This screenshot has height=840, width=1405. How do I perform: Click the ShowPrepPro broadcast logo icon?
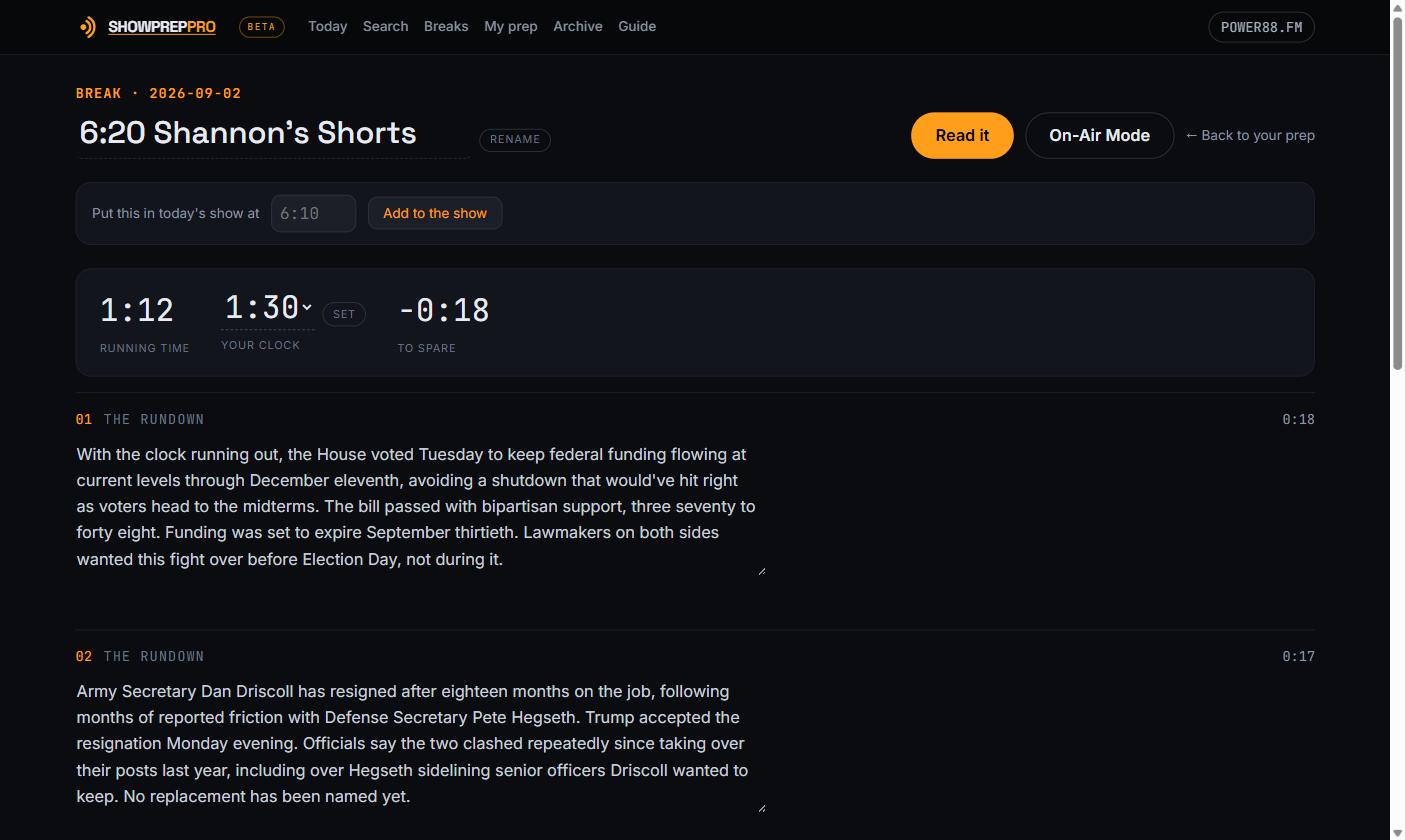point(88,27)
